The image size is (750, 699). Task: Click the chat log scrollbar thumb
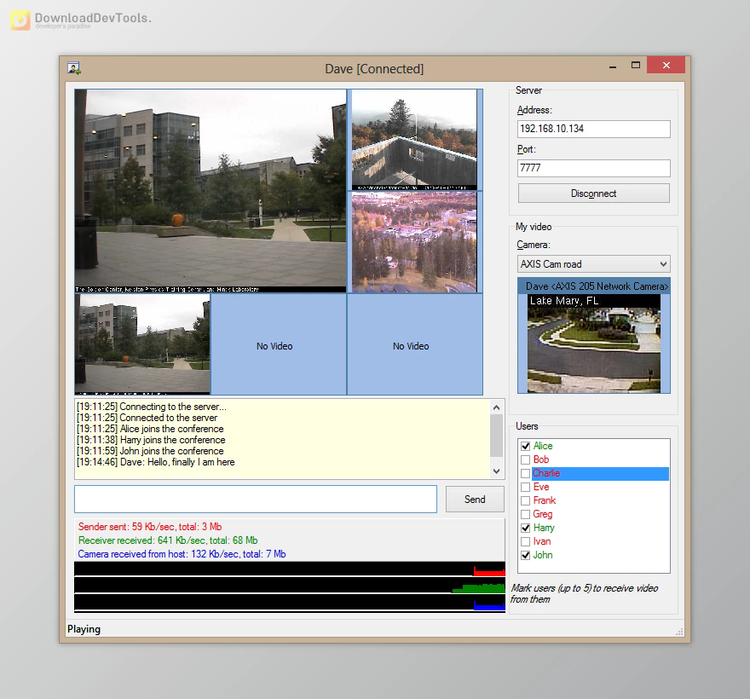point(496,435)
